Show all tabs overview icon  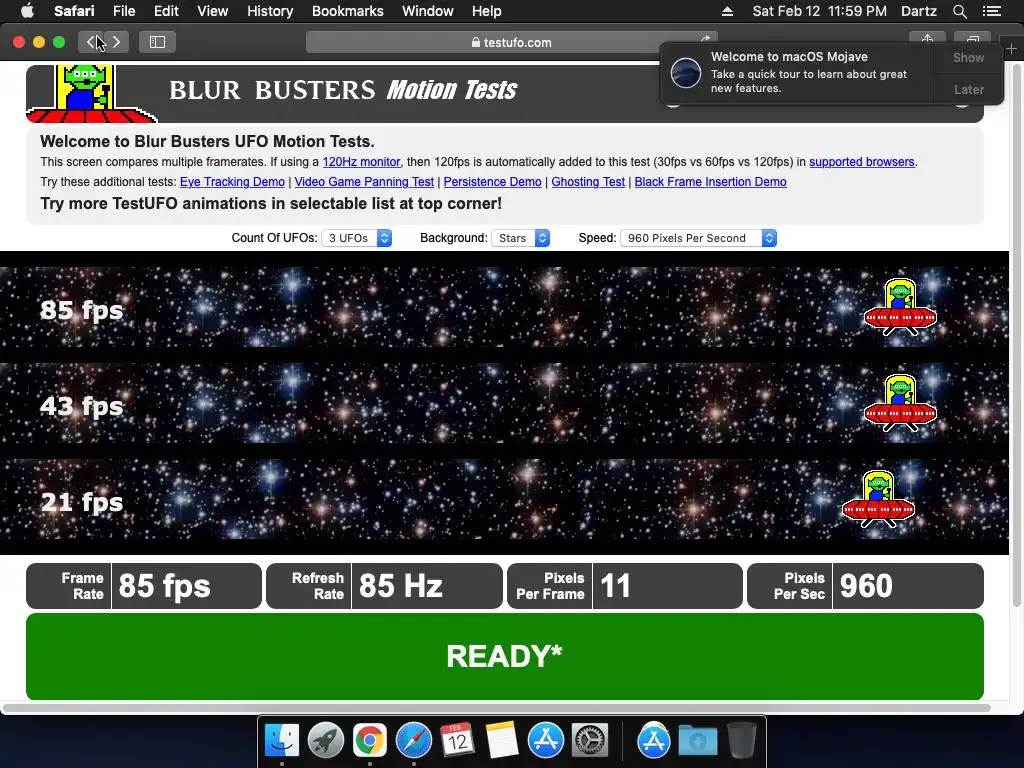pyautogui.click(x=972, y=39)
